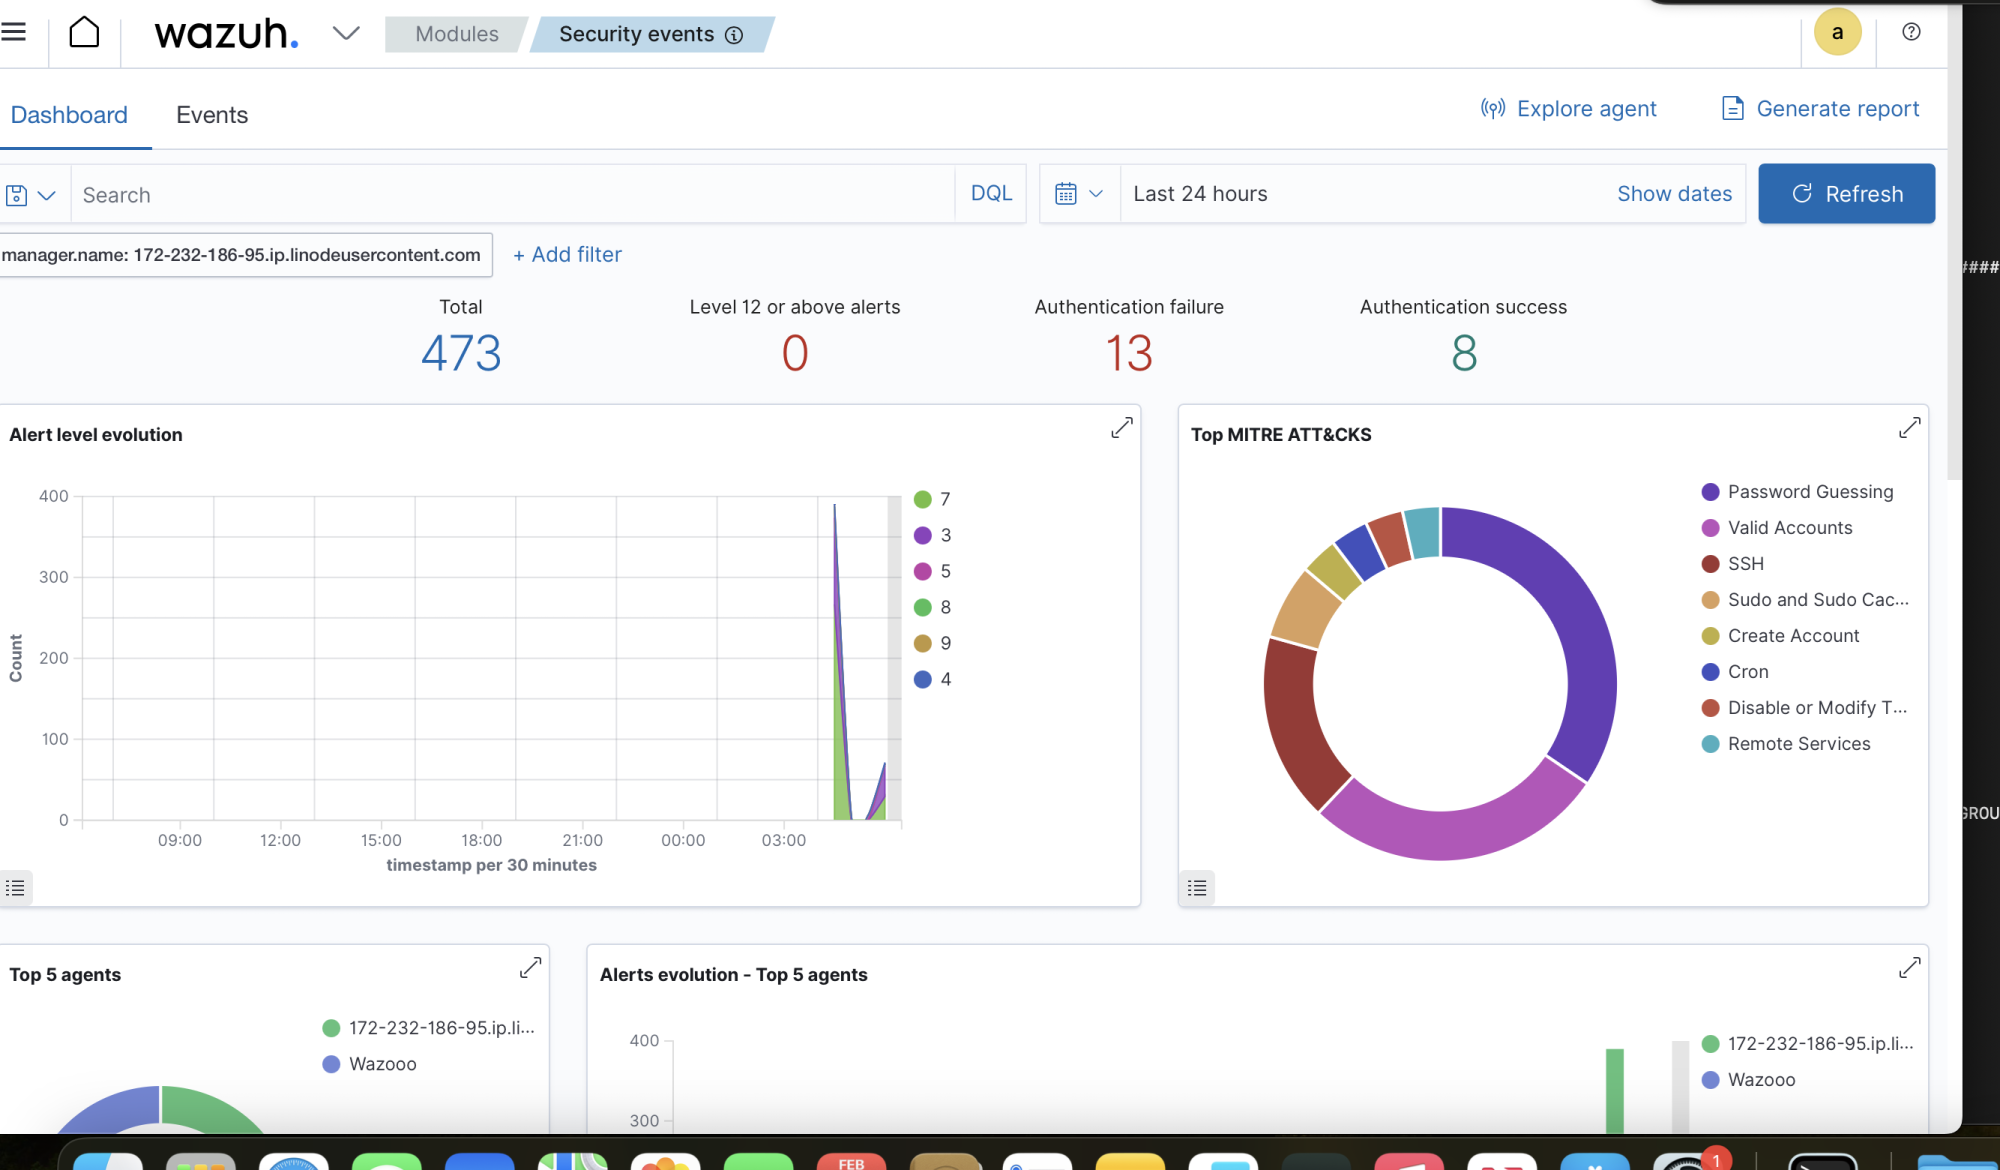Screen dimensions: 2000x1170
Task: Click Level 12 or above alerts value 0
Action: tap(795, 352)
